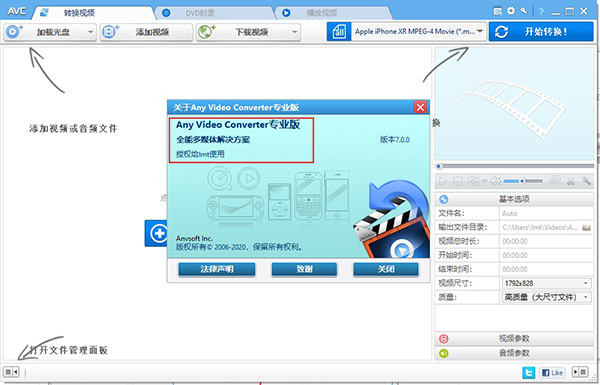The height and width of the screenshot is (385, 600).
Task: Click the volume slider in the player
Action: coord(523,181)
